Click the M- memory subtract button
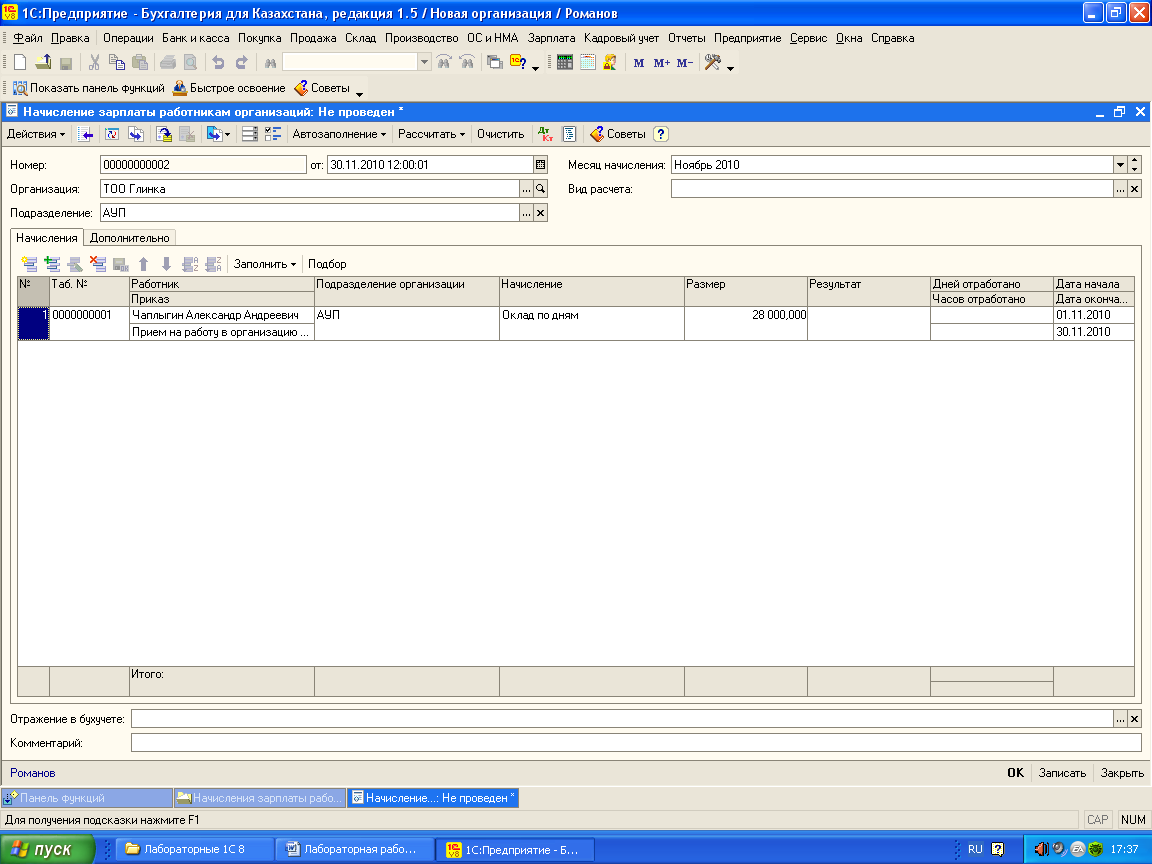The height and width of the screenshot is (864, 1152). click(x=685, y=63)
